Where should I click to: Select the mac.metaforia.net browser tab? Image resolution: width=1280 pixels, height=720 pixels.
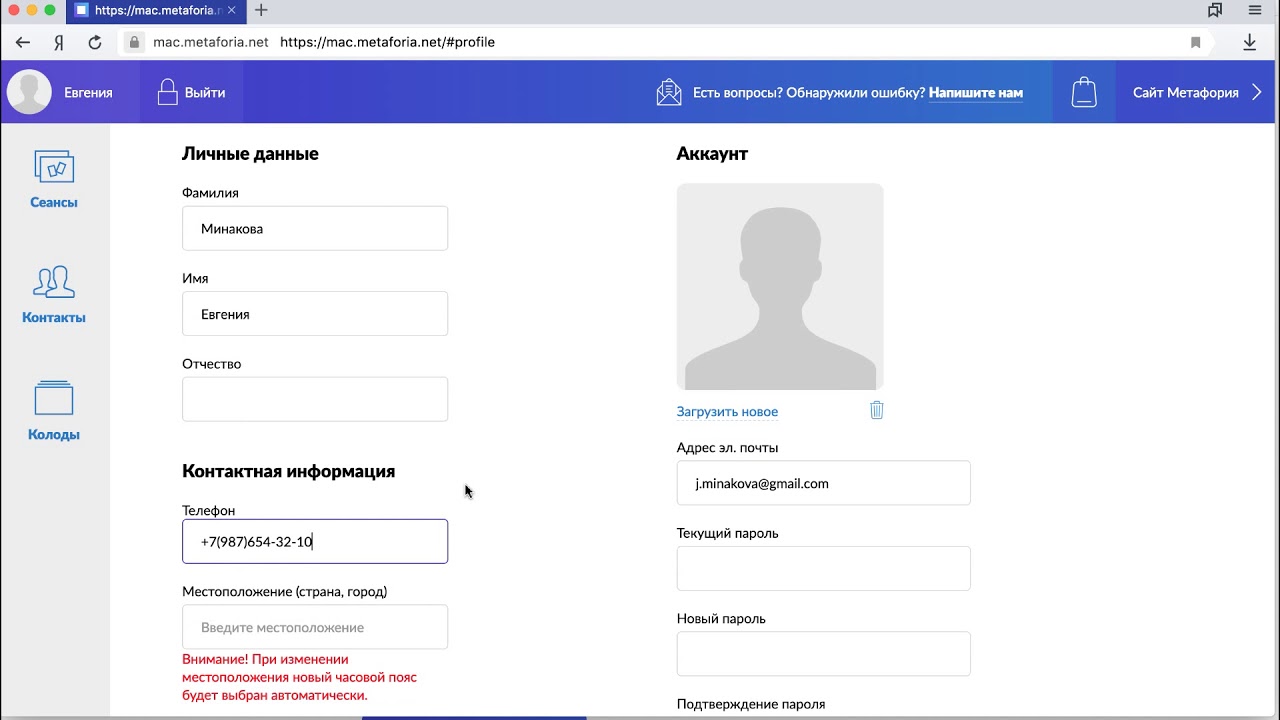coord(154,10)
